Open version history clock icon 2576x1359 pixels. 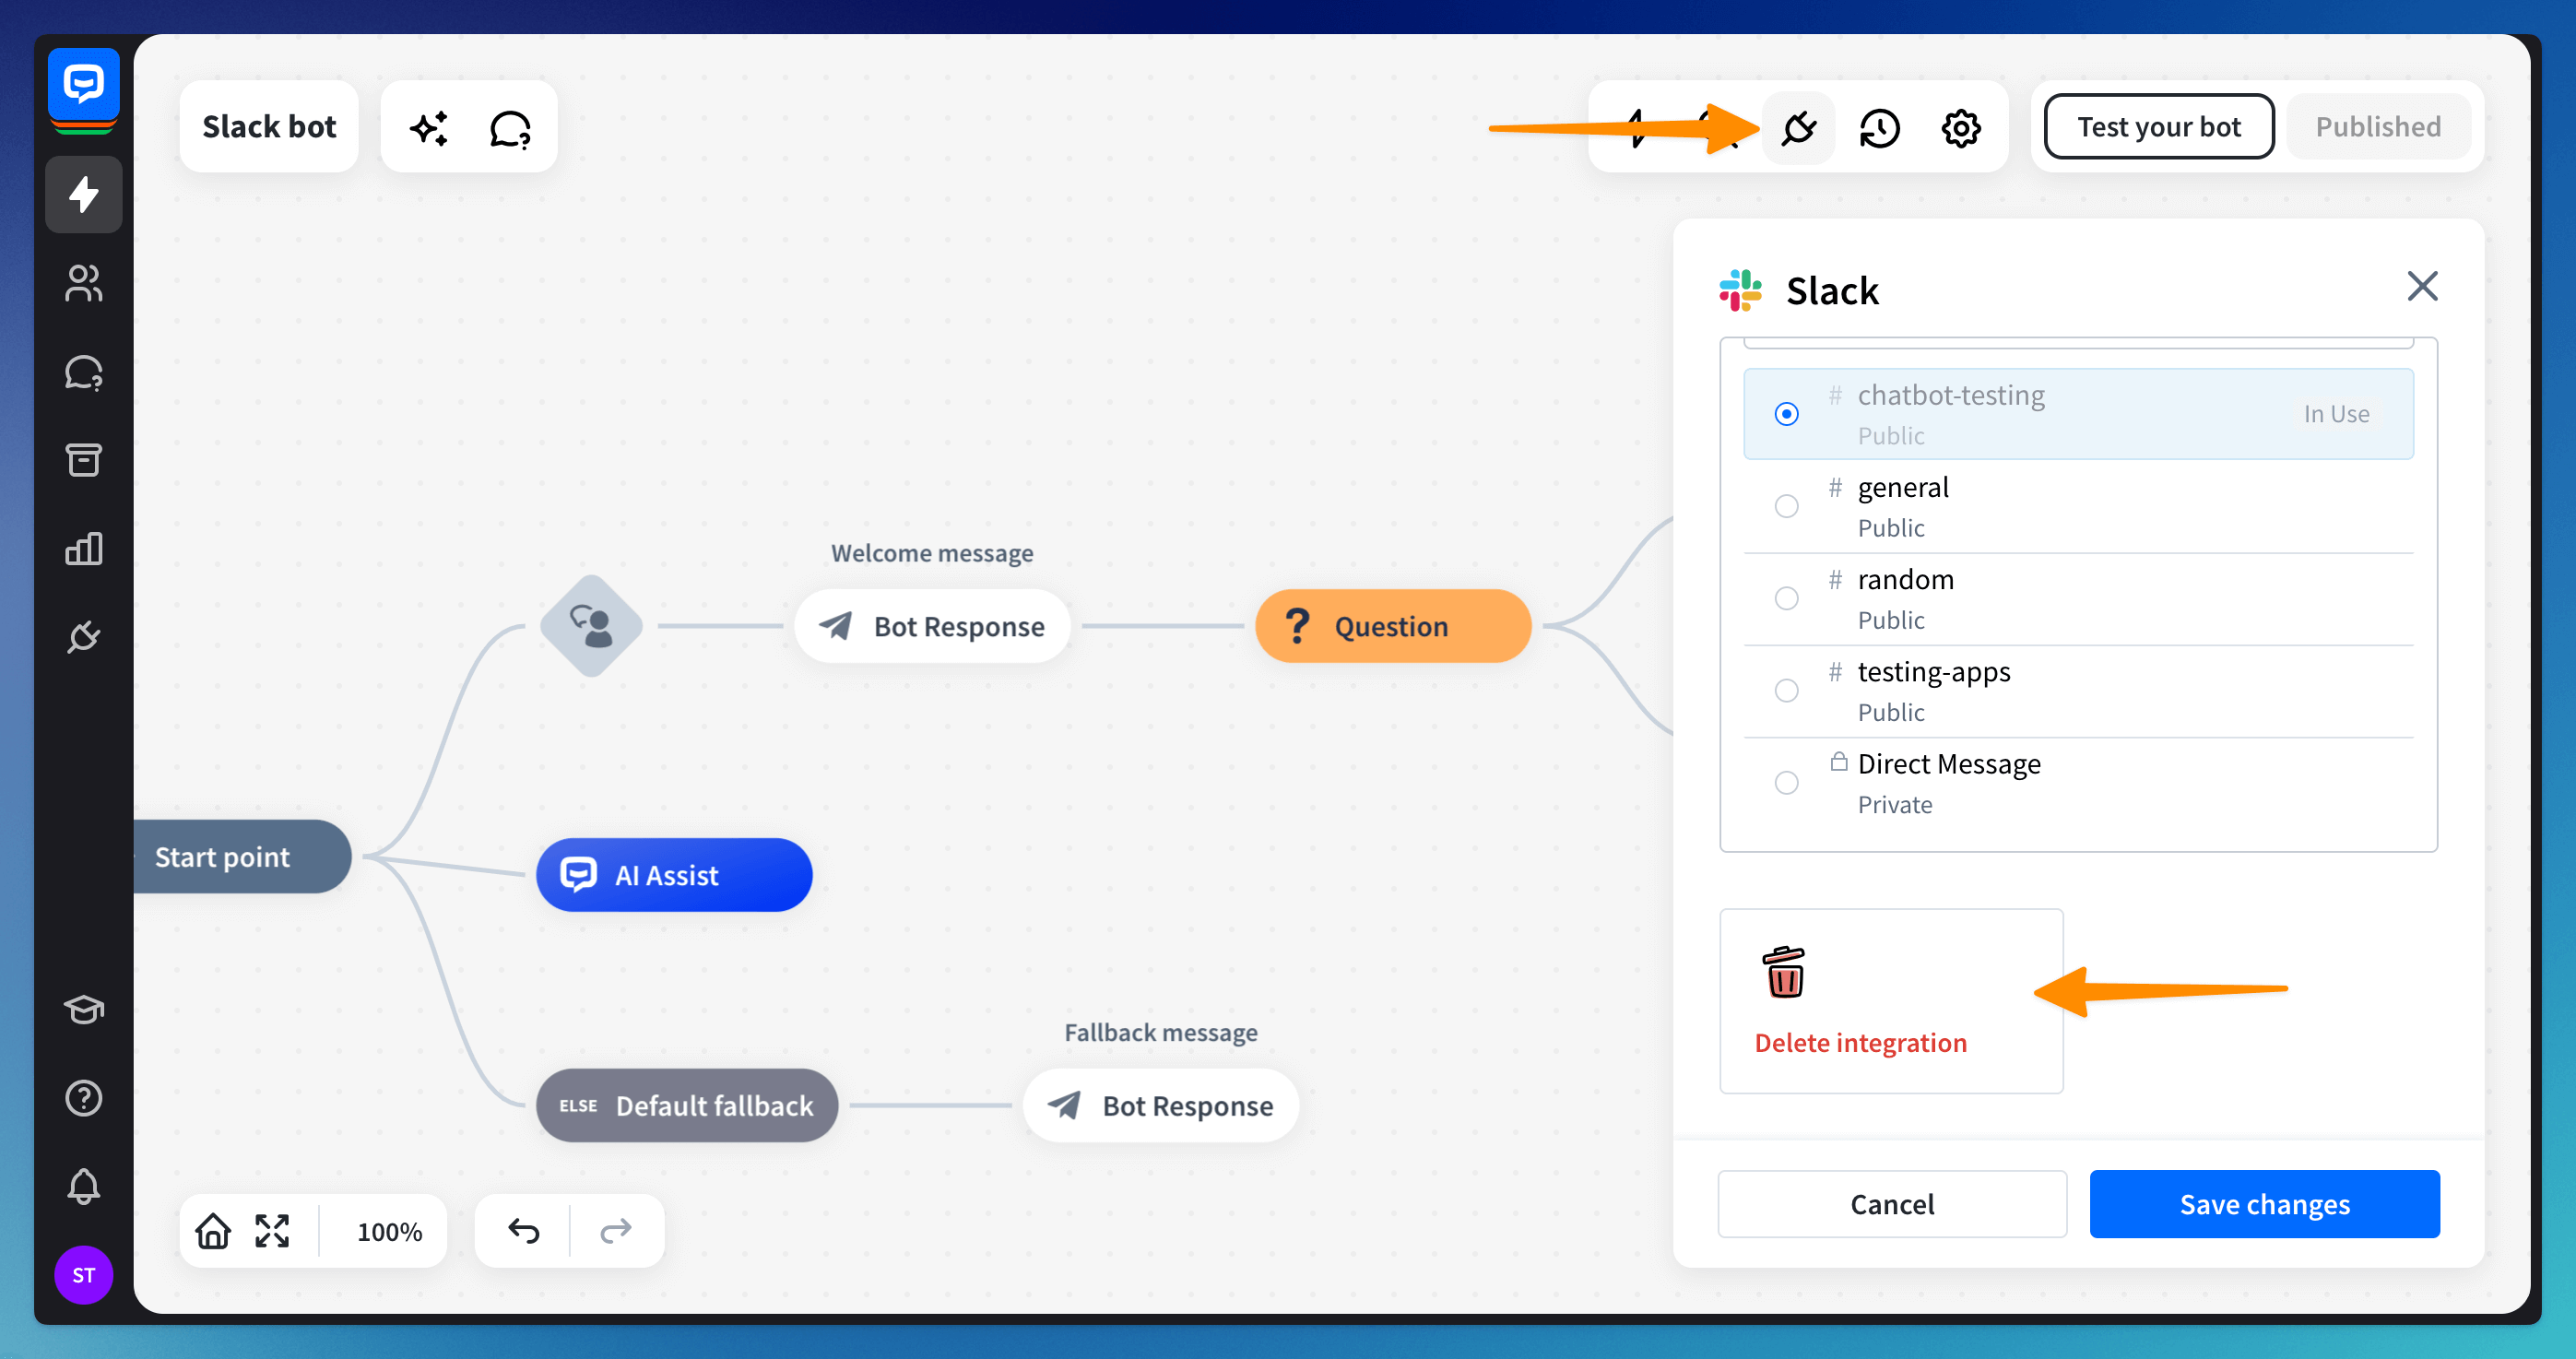[1879, 128]
